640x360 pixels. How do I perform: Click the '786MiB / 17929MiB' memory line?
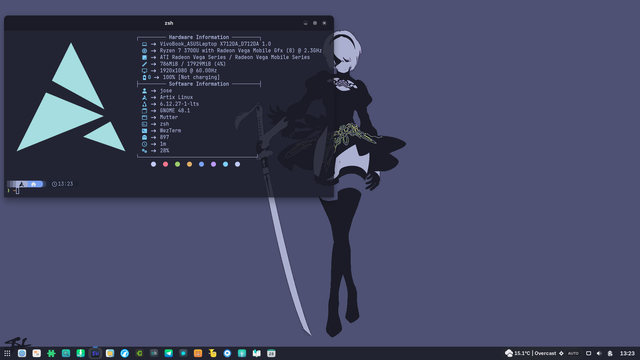(193, 64)
